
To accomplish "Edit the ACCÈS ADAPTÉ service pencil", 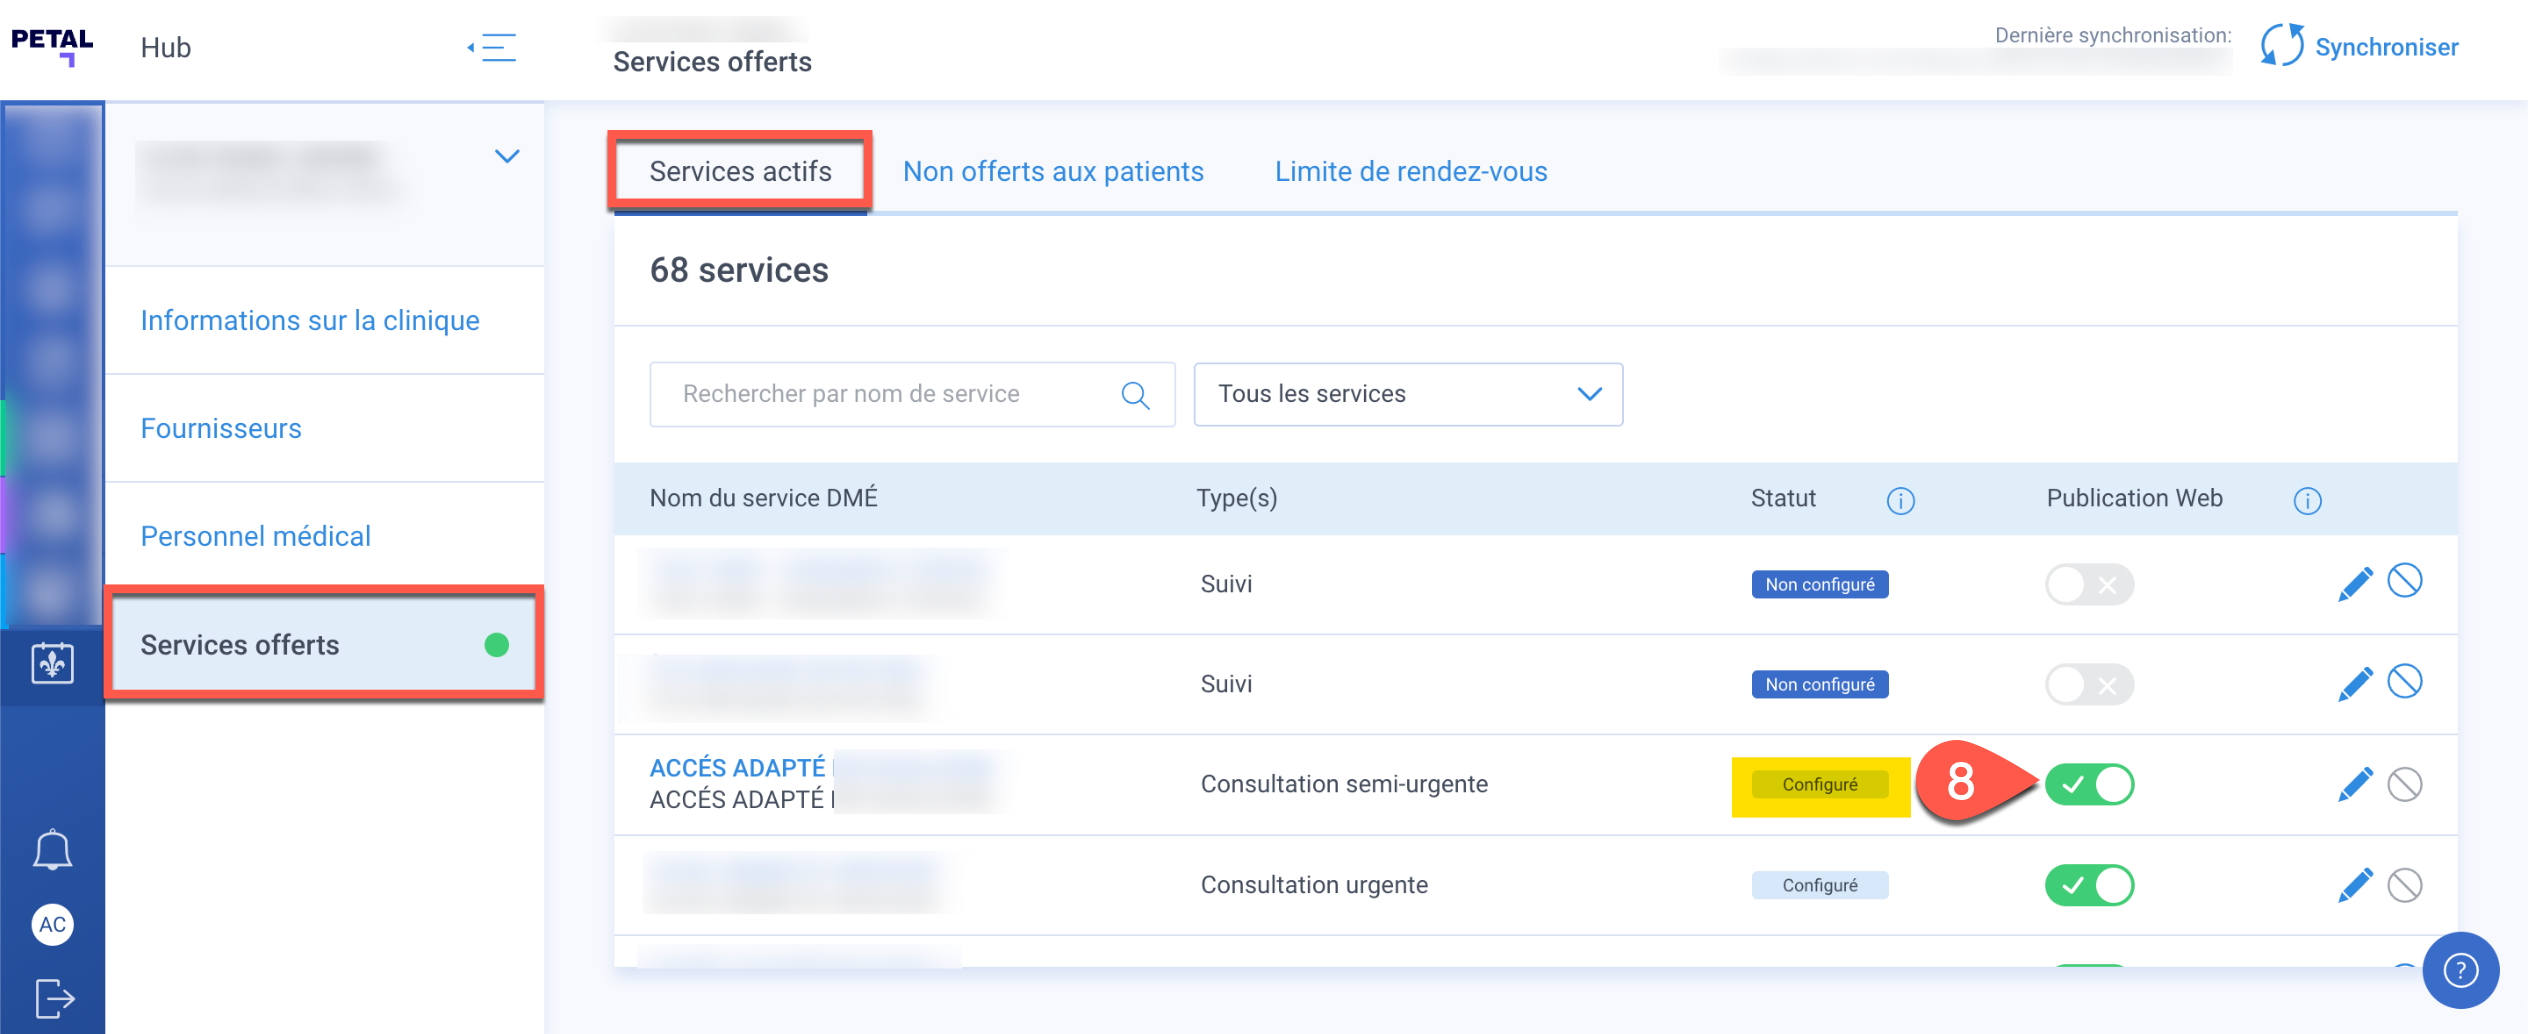I will coord(2355,785).
